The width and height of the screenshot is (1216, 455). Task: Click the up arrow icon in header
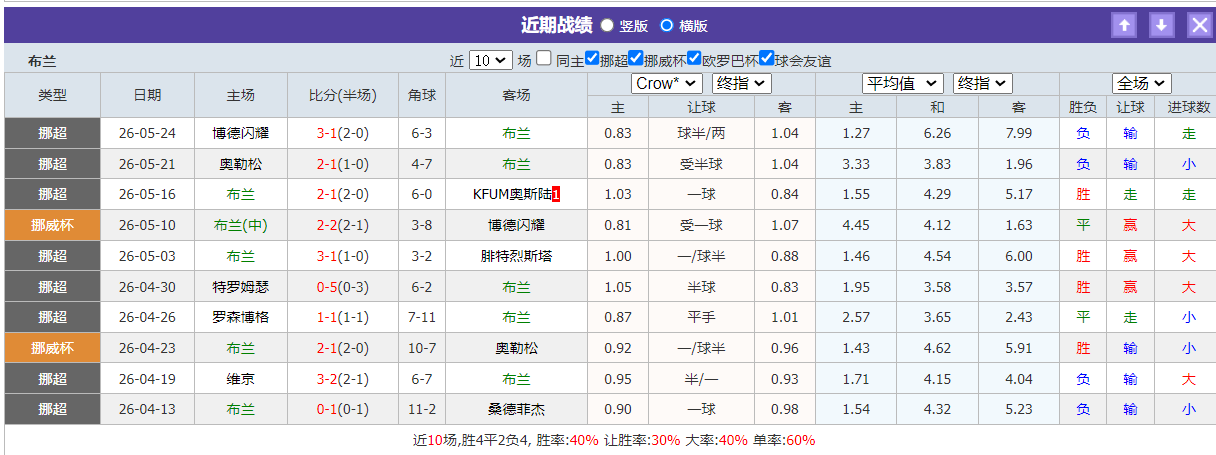pos(1124,26)
